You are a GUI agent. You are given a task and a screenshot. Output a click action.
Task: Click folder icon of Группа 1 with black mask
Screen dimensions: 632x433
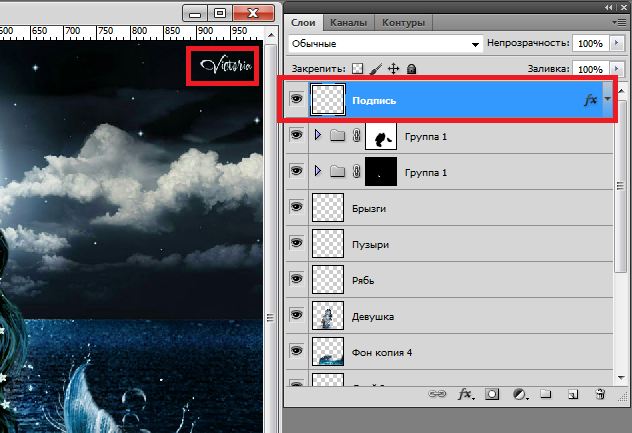point(337,172)
